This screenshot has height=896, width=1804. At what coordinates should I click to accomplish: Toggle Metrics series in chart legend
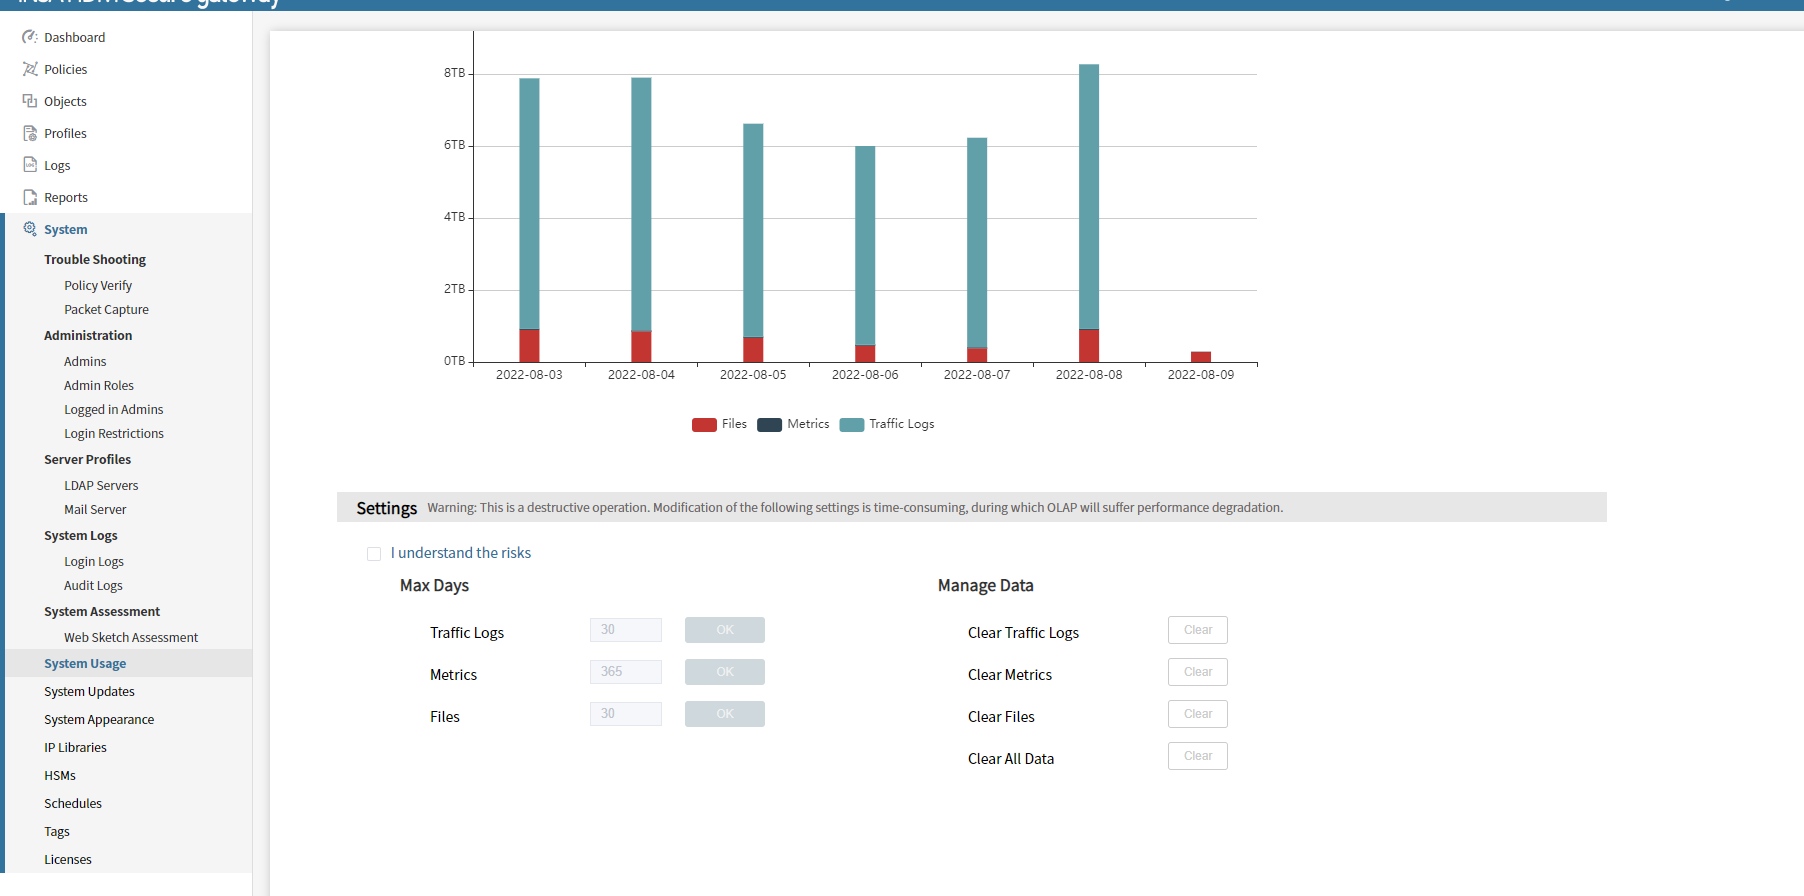793,424
